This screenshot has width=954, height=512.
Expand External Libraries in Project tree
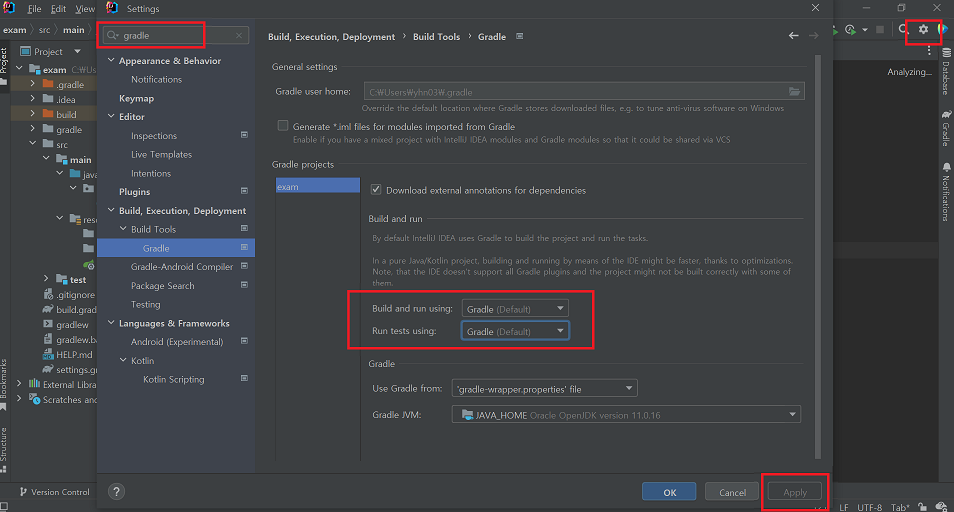(x=19, y=384)
